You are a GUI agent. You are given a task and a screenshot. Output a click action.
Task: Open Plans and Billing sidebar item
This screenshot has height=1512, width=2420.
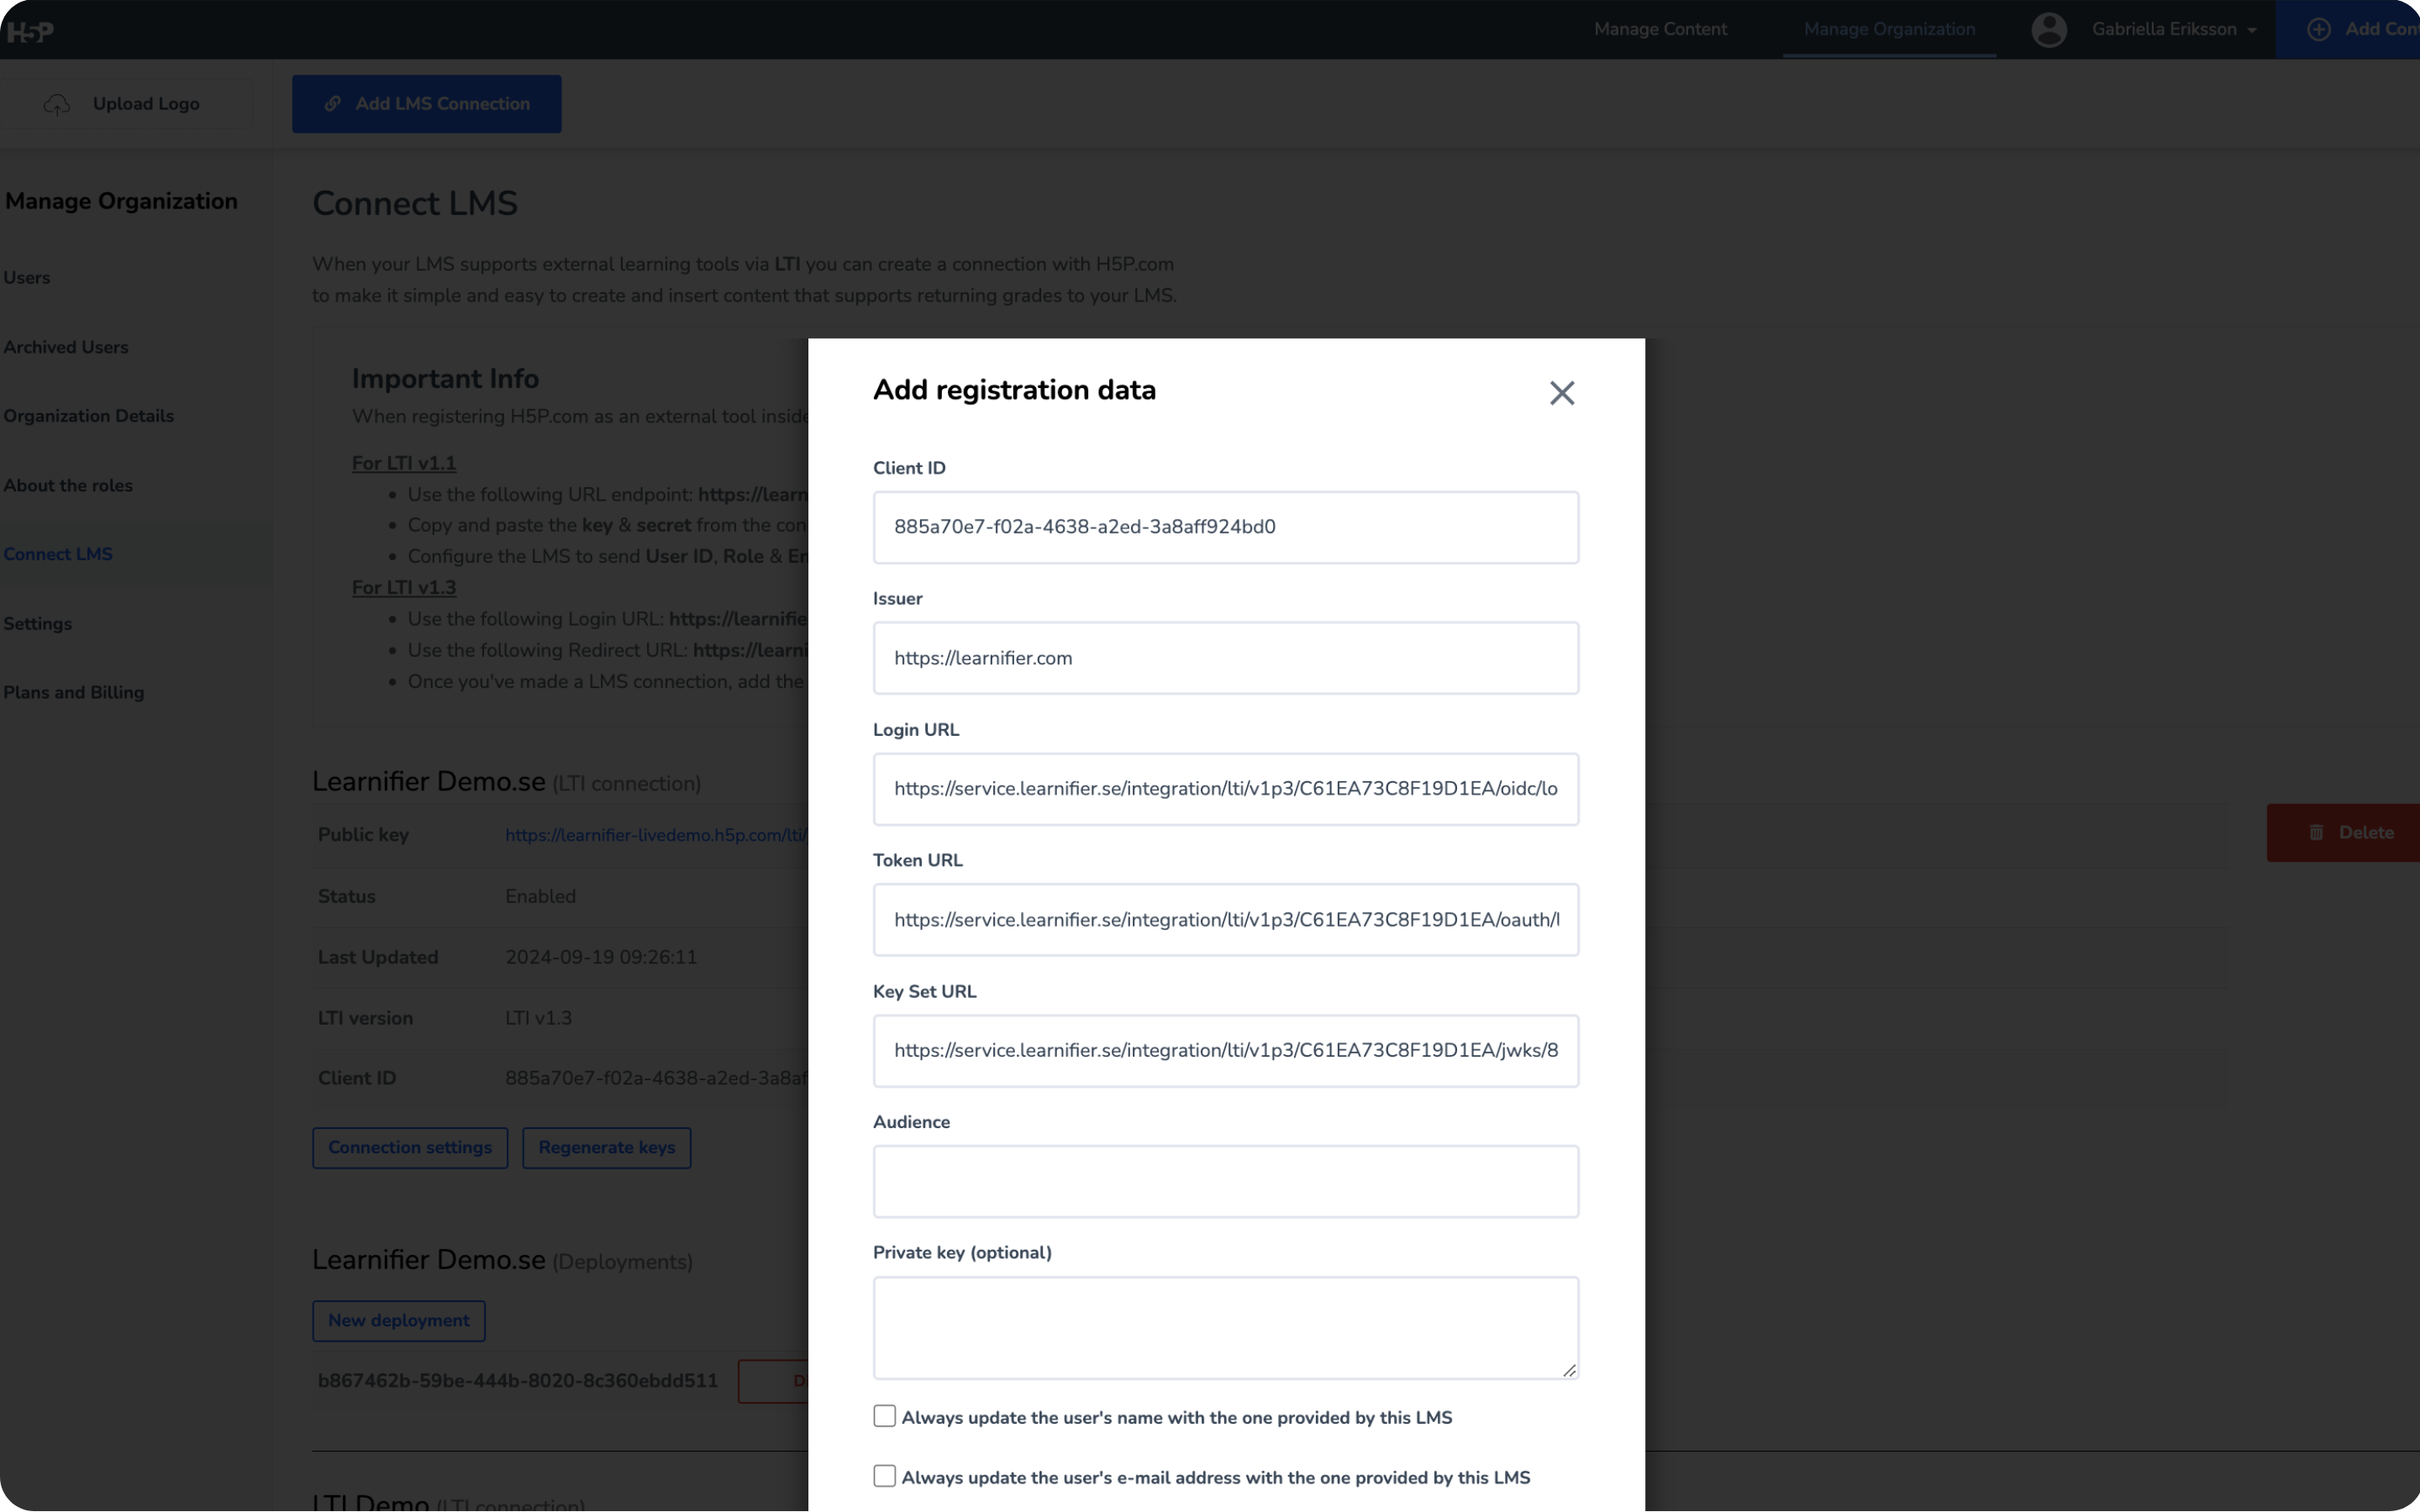(73, 692)
